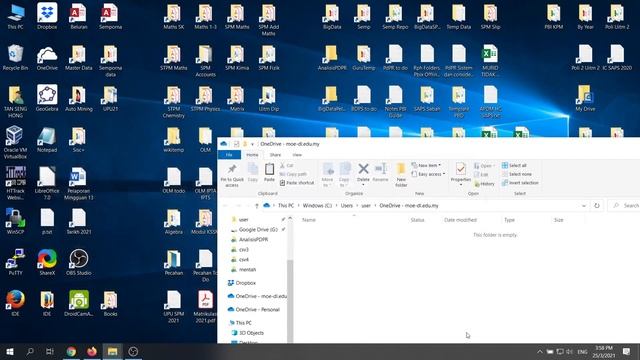Open the Windows Start menu
This screenshot has width=640, height=360.
[x=10, y=351]
